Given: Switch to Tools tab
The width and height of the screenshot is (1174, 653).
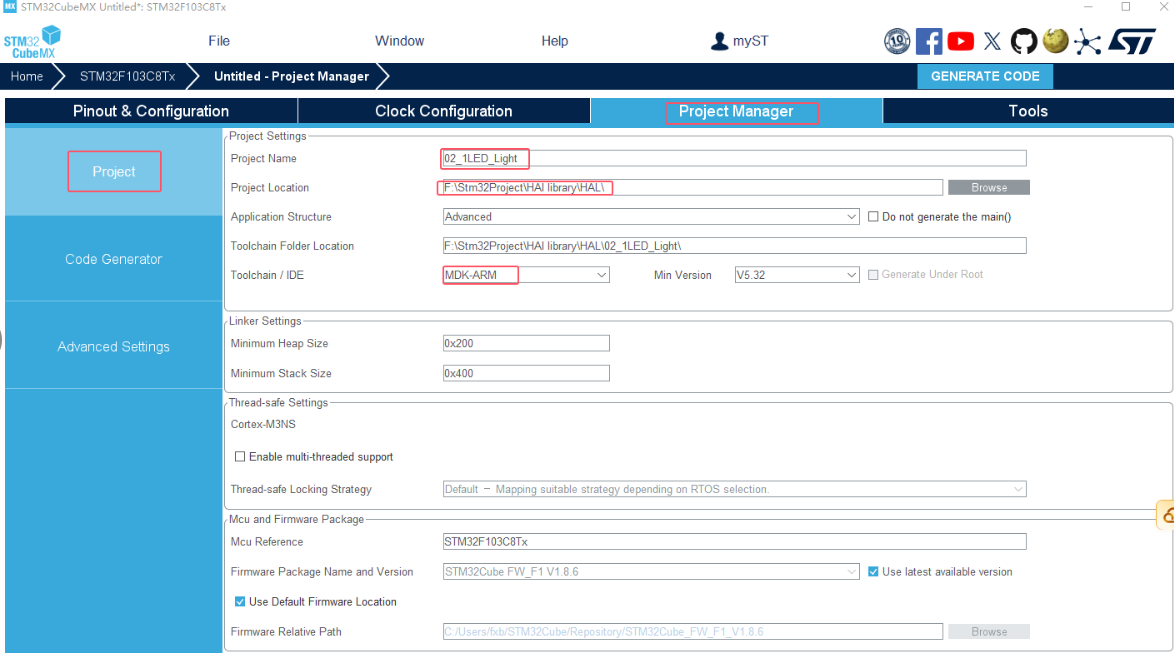Looking at the screenshot, I should click(x=1028, y=111).
